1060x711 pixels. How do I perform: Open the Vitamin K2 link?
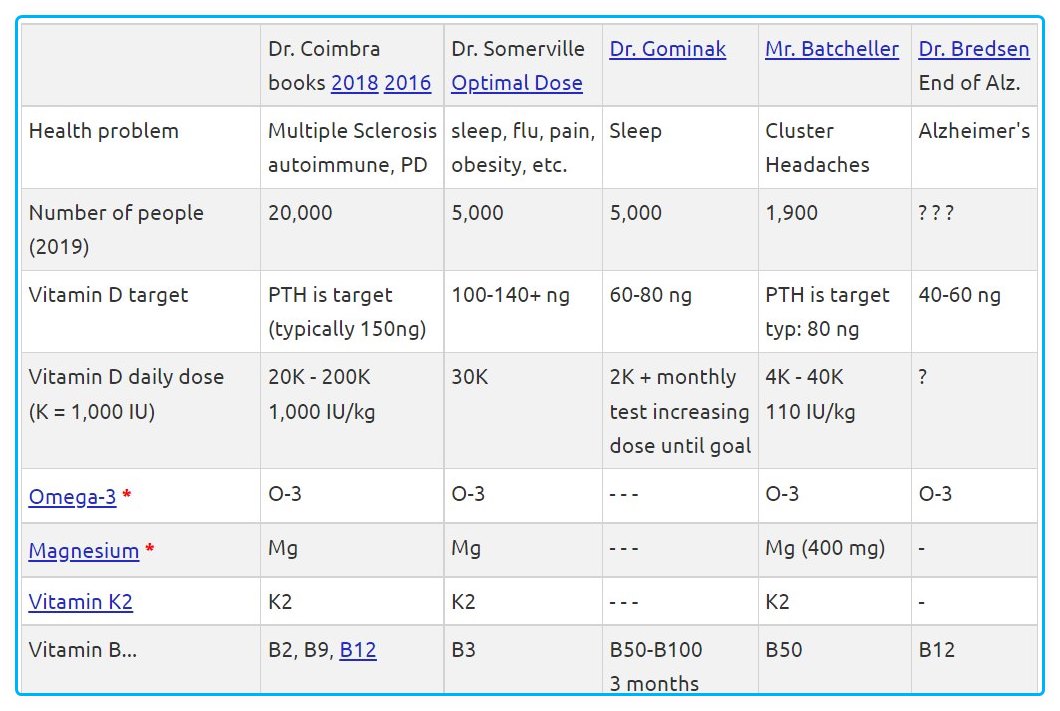coord(80,602)
